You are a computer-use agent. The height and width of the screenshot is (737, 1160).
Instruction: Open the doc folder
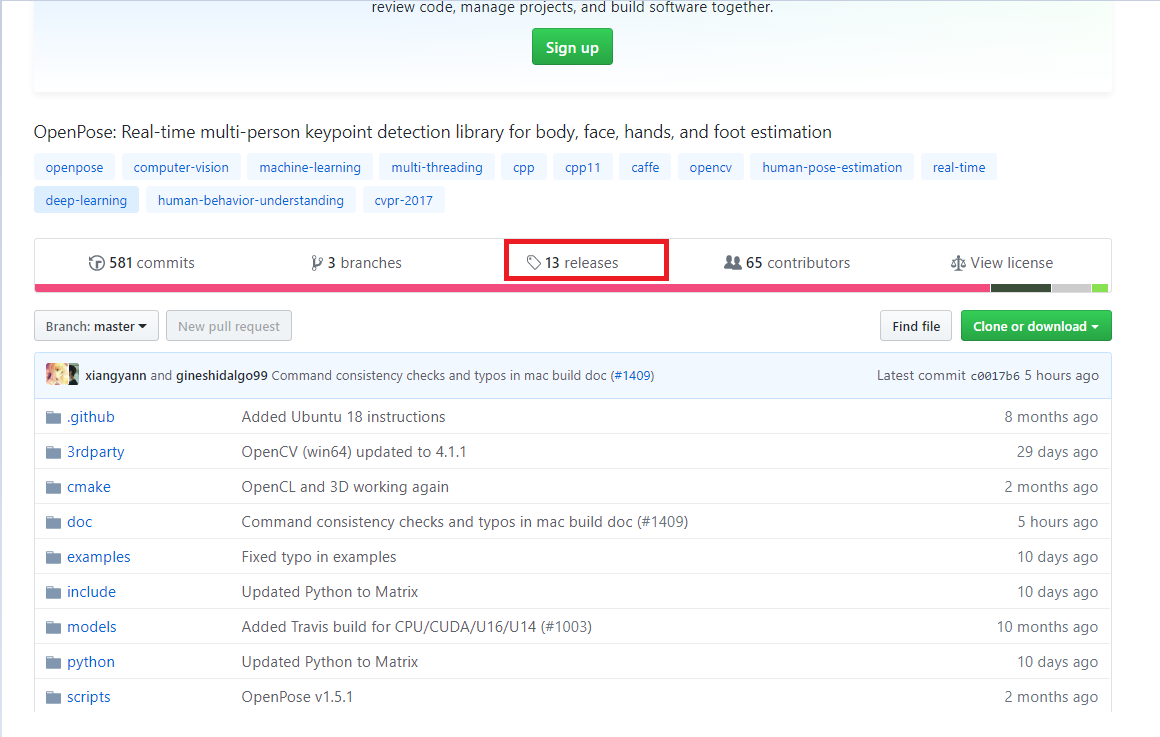79,522
